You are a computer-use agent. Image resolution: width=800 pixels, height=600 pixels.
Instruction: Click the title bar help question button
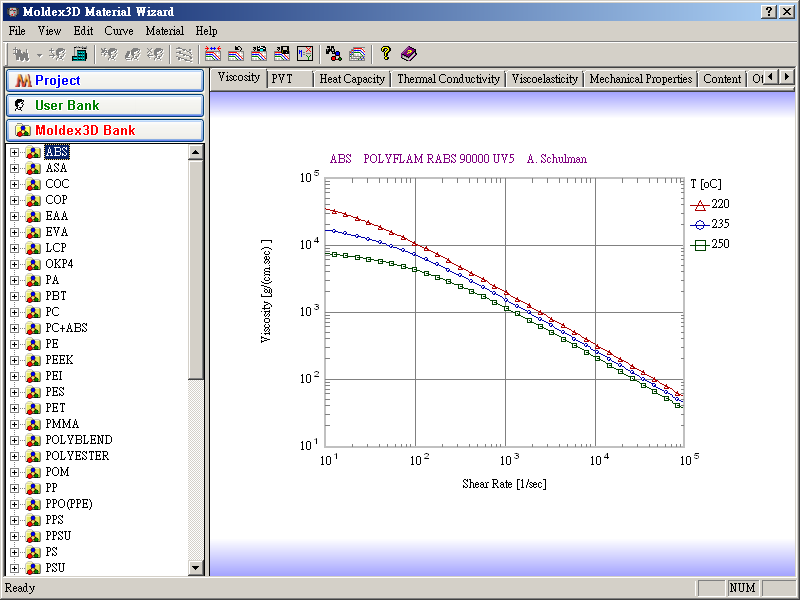[768, 11]
